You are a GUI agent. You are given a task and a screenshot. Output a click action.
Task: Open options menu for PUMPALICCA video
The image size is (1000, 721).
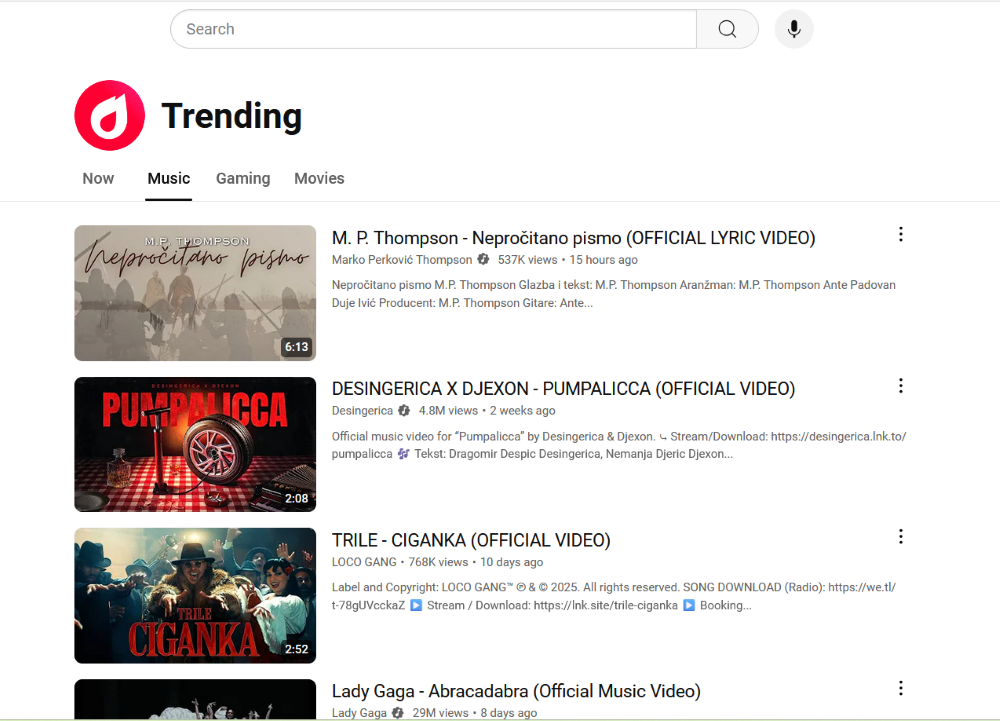coord(901,386)
